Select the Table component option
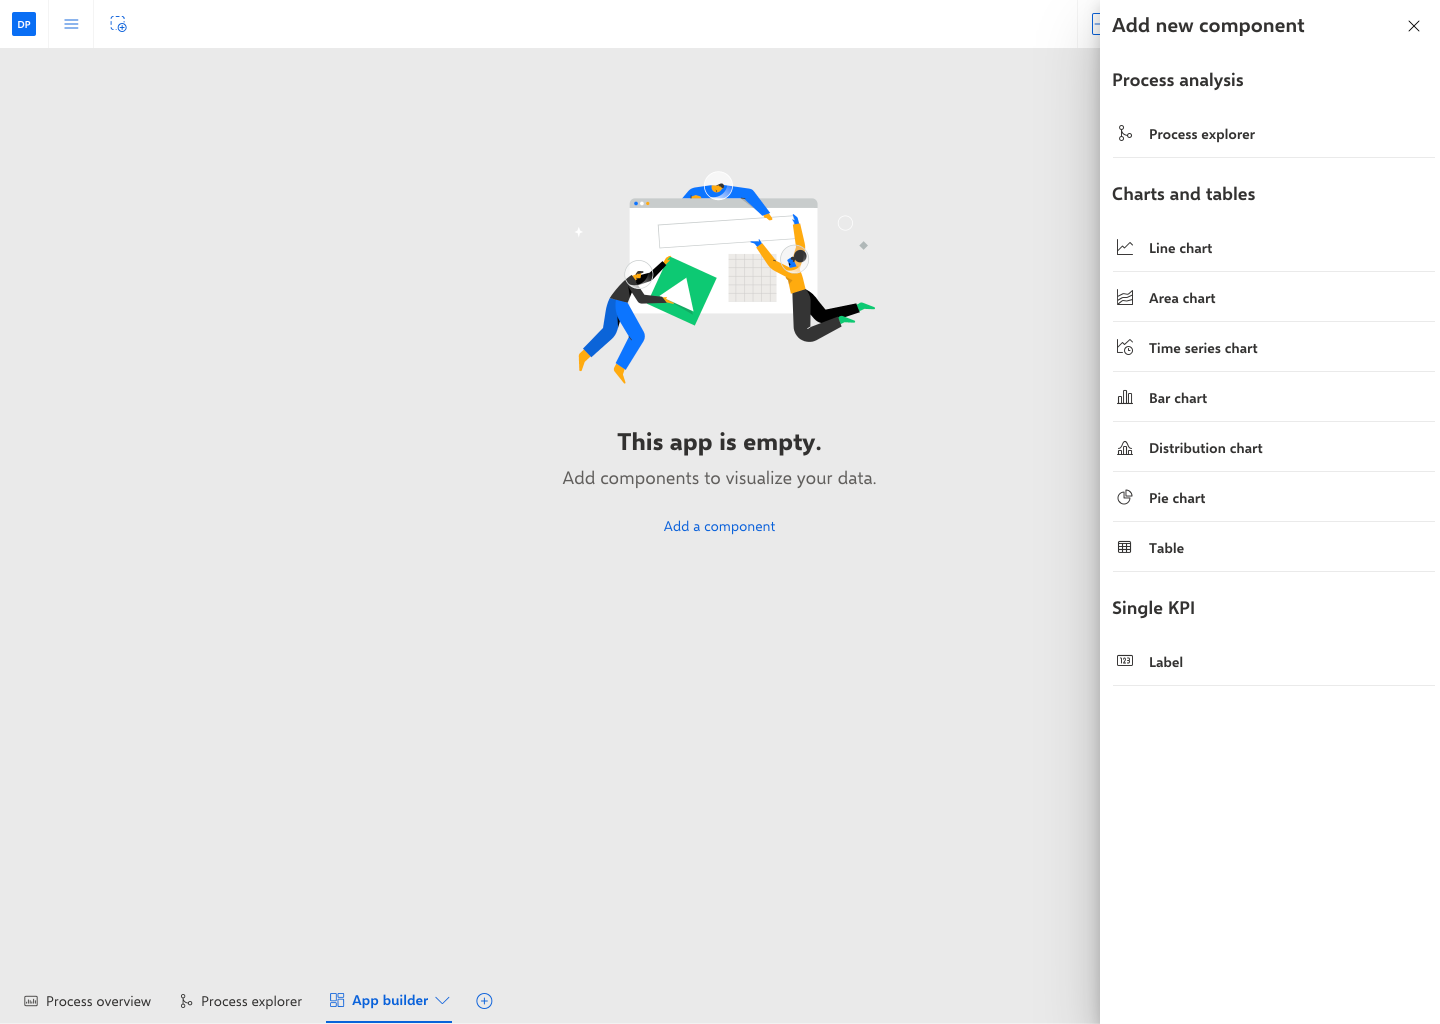 click(x=1273, y=548)
